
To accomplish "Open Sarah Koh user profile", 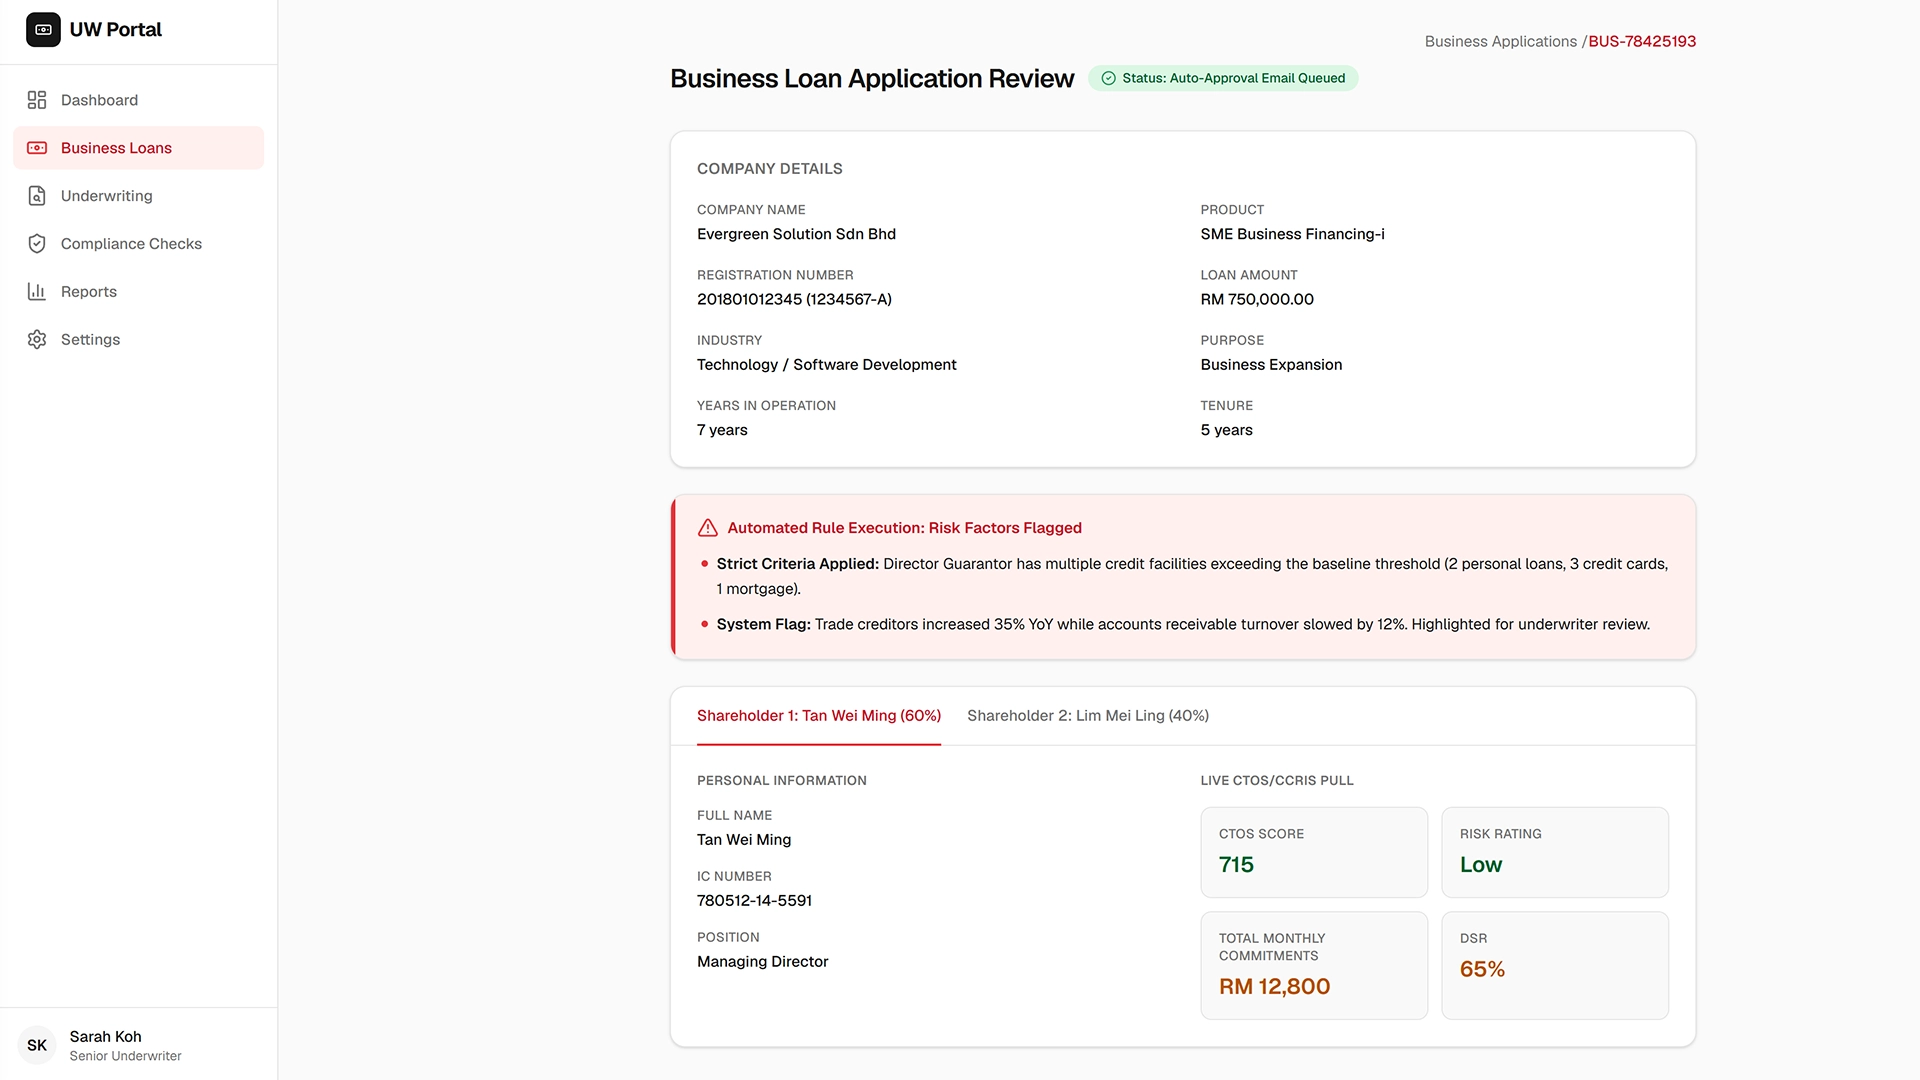I will pos(139,1045).
